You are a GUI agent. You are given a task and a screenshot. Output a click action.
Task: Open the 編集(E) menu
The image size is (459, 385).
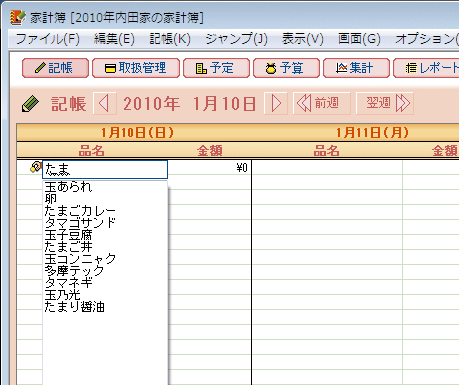114,39
